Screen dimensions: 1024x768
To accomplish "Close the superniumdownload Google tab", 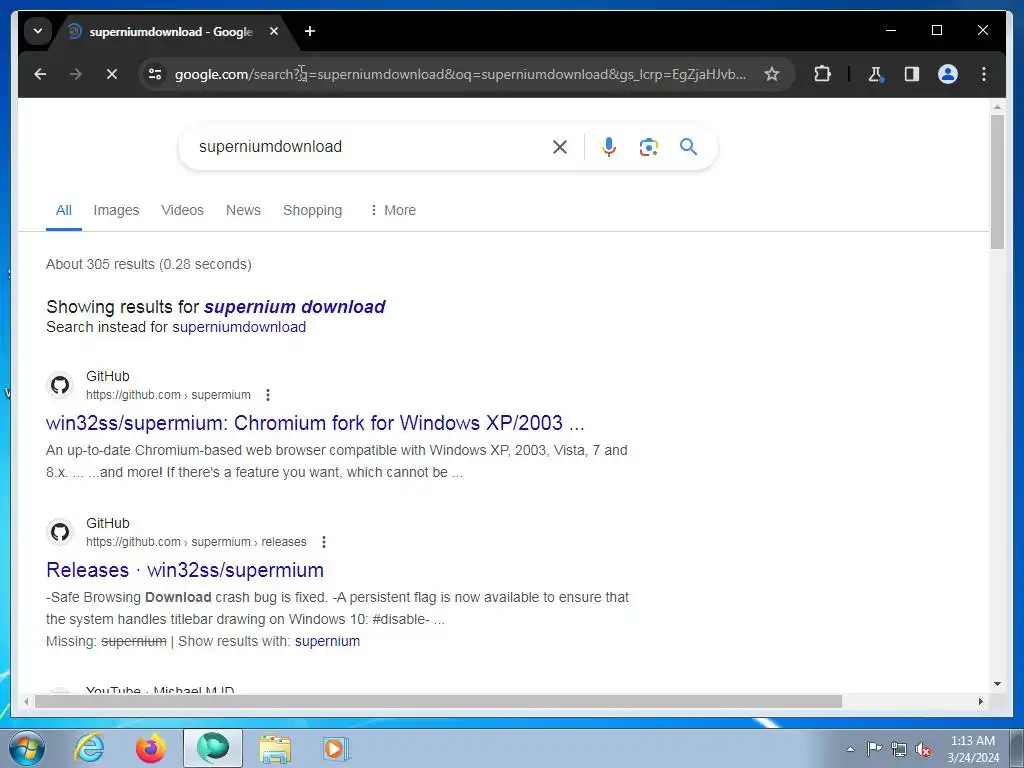I will click(x=274, y=31).
